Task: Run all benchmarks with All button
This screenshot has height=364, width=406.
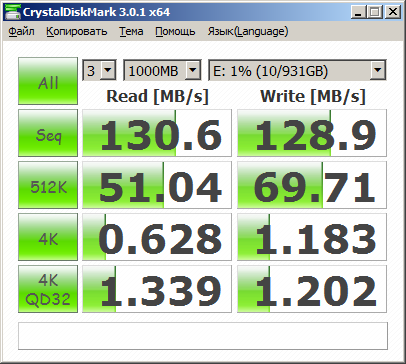Action: (x=48, y=81)
